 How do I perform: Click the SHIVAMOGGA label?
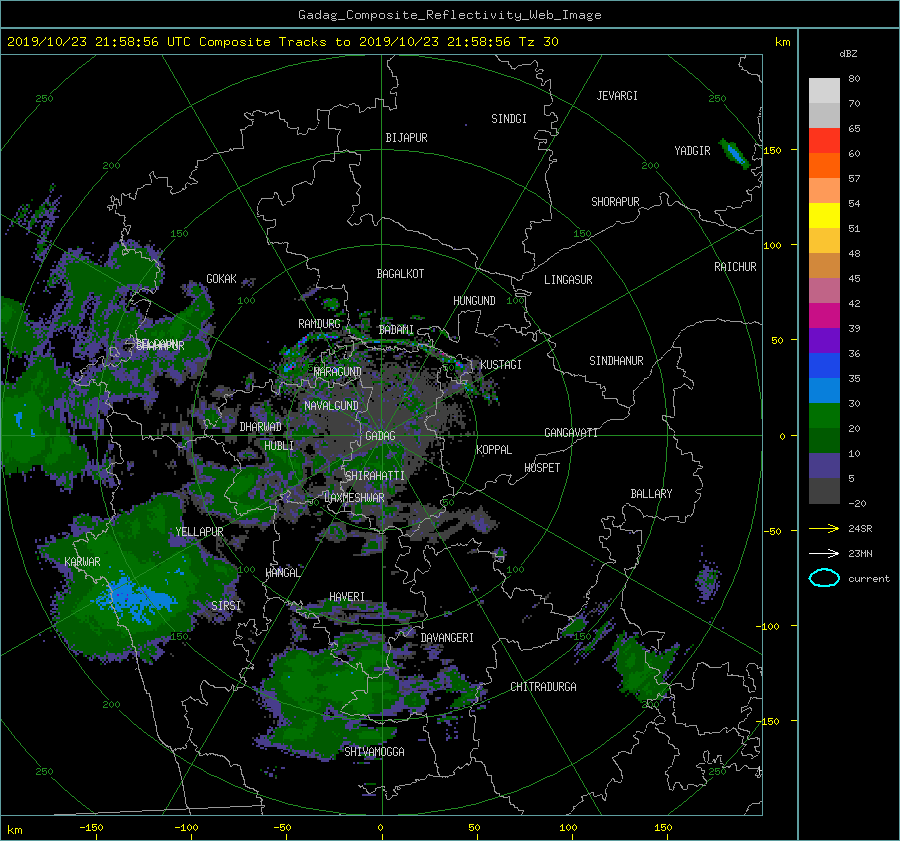[x=374, y=752]
